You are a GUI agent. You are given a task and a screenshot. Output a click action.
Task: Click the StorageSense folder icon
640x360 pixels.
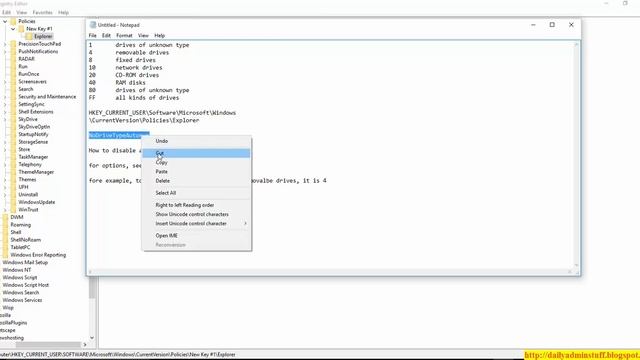click(x=13, y=142)
